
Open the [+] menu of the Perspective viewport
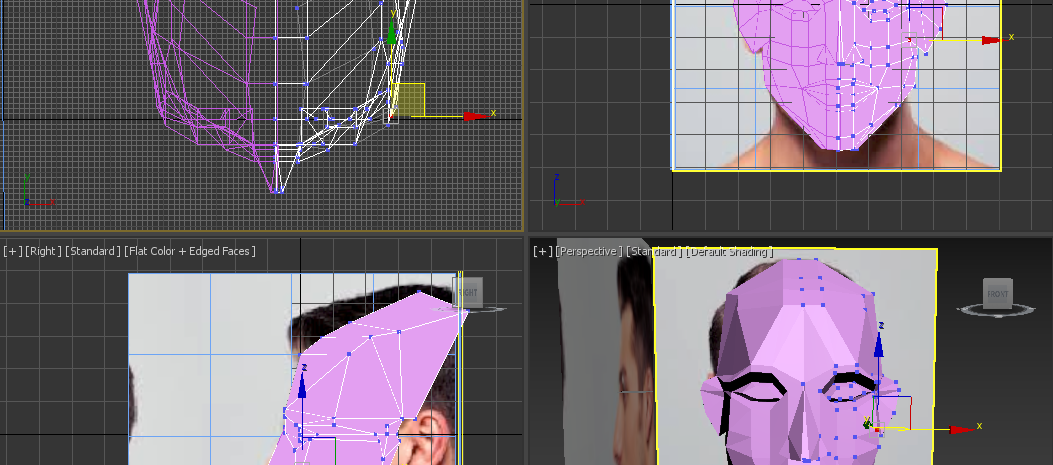click(x=543, y=251)
